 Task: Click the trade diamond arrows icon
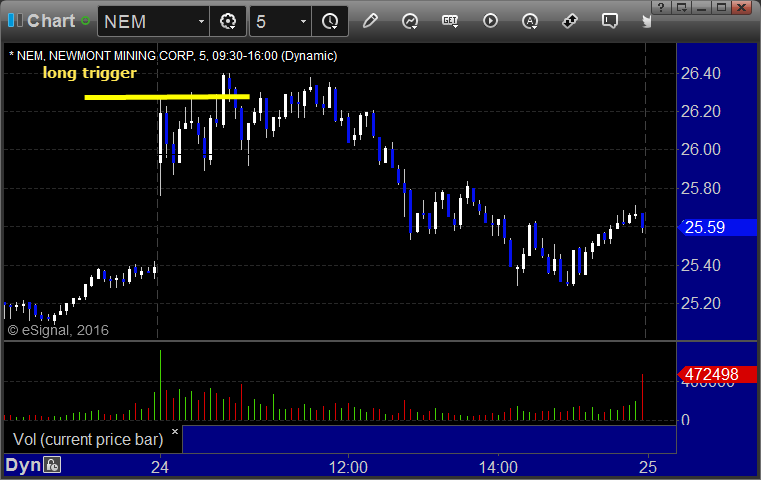[570, 21]
